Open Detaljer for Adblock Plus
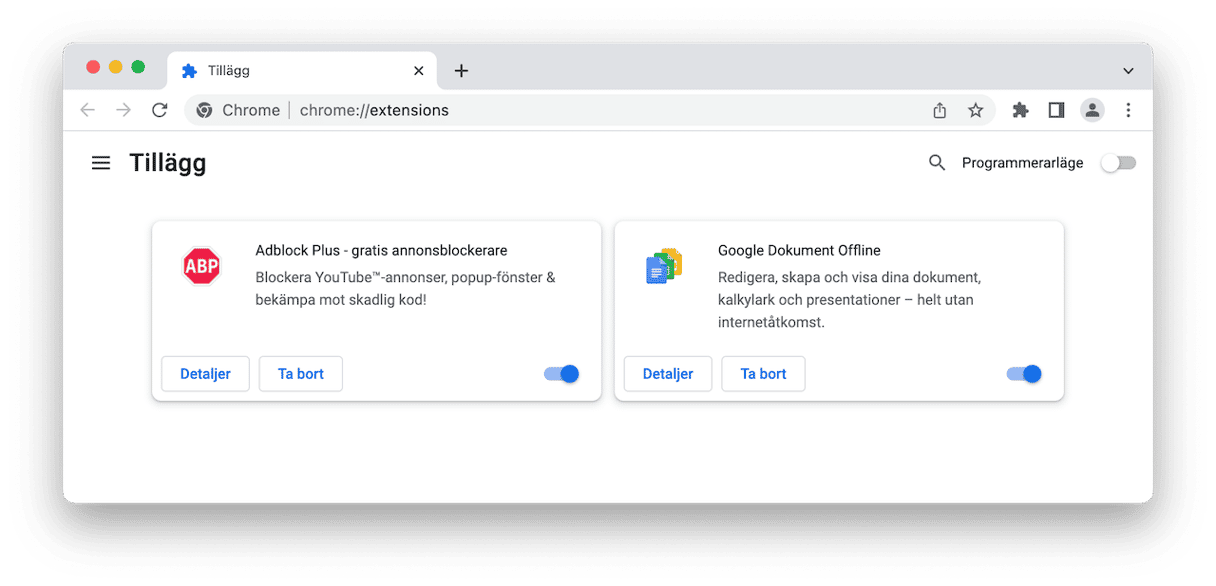Screen dimensions: 1216x586 [205, 374]
